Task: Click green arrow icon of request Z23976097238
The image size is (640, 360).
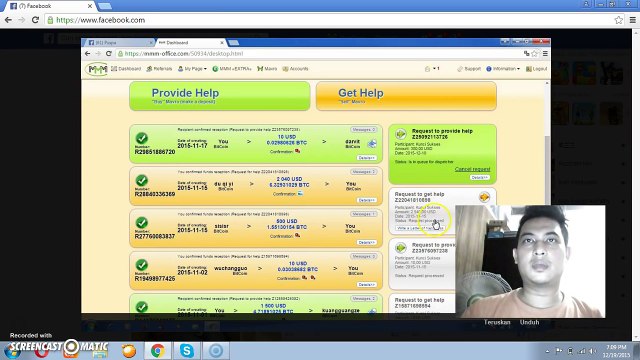Action: [x=401, y=247]
